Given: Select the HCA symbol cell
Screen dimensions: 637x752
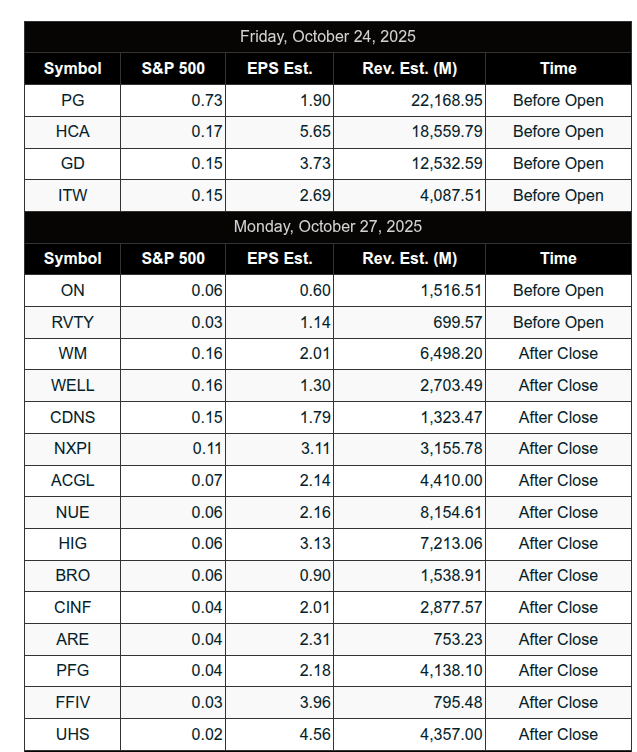Looking at the screenshot, I should [73, 132].
